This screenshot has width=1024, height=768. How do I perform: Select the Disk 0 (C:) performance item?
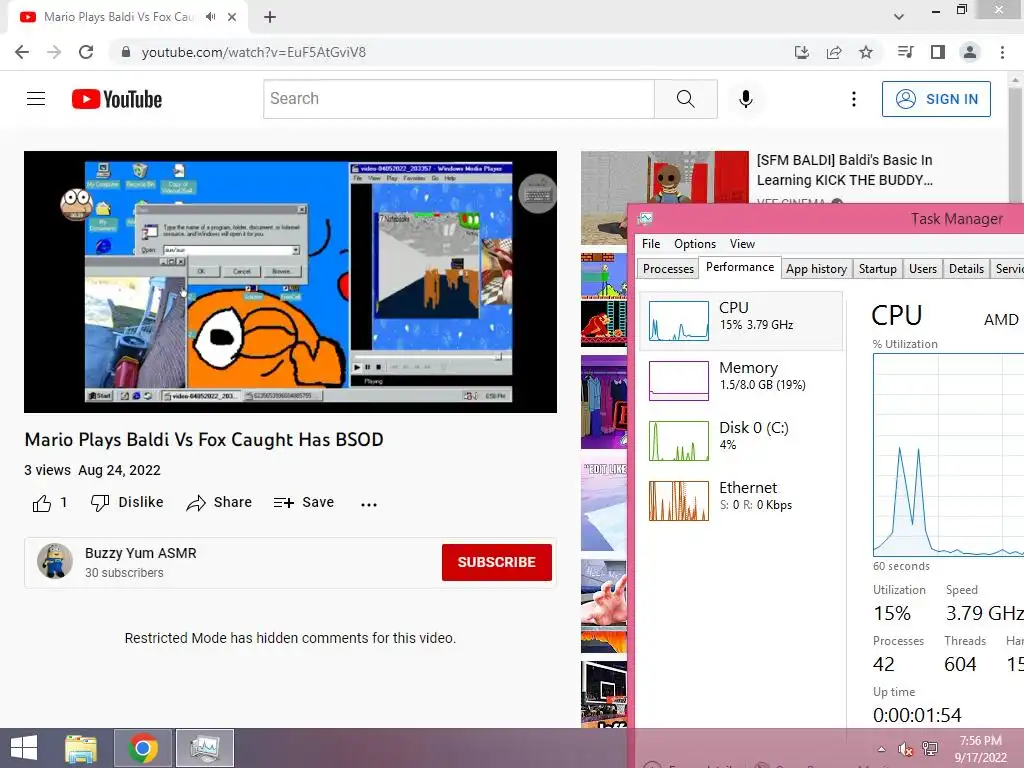741,441
